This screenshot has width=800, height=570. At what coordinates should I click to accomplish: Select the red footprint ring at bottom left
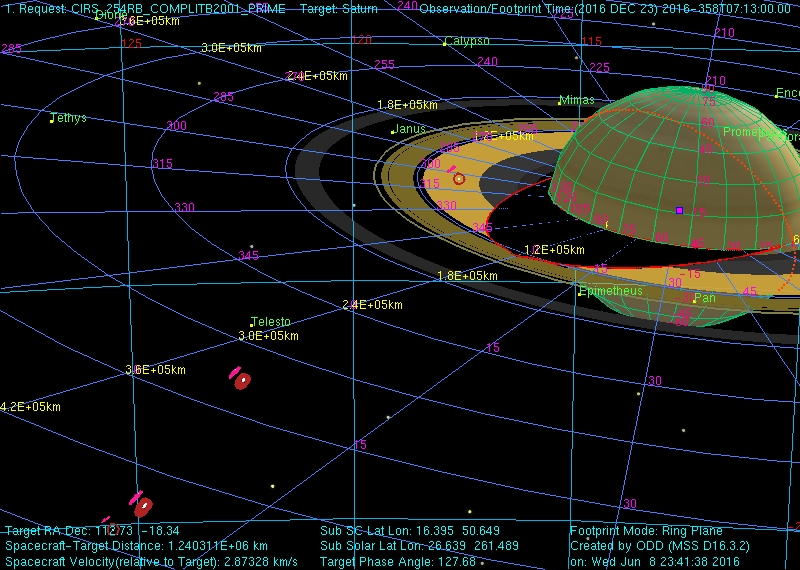pyautogui.click(x=143, y=507)
